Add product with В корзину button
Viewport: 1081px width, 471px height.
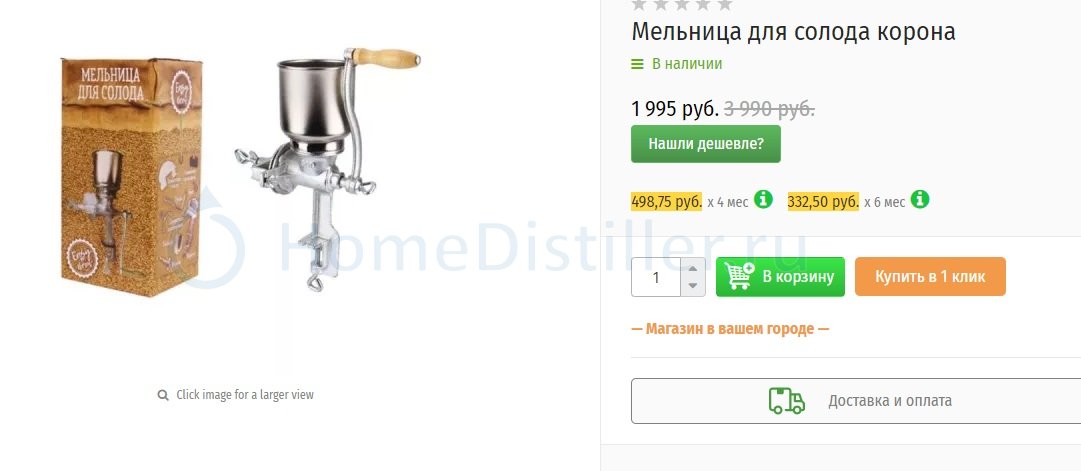(780, 277)
